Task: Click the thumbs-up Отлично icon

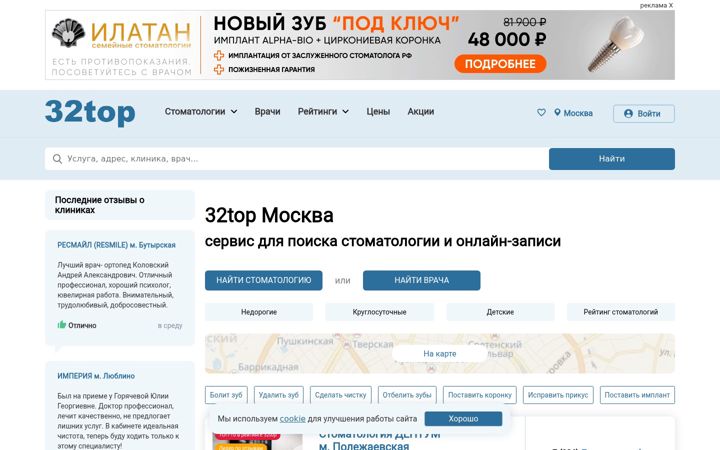Action: coord(62,325)
